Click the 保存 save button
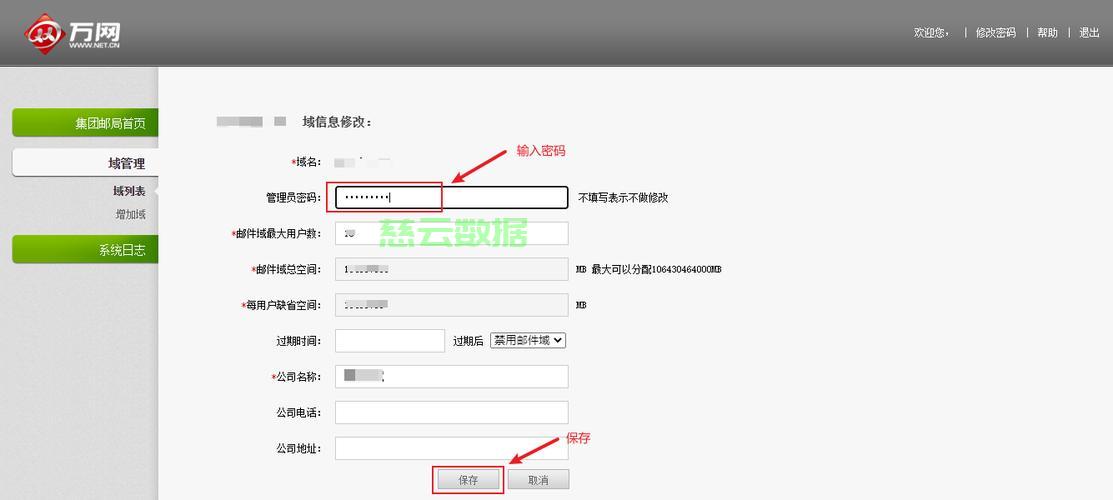Image resolution: width=1113 pixels, height=500 pixels. (468, 480)
